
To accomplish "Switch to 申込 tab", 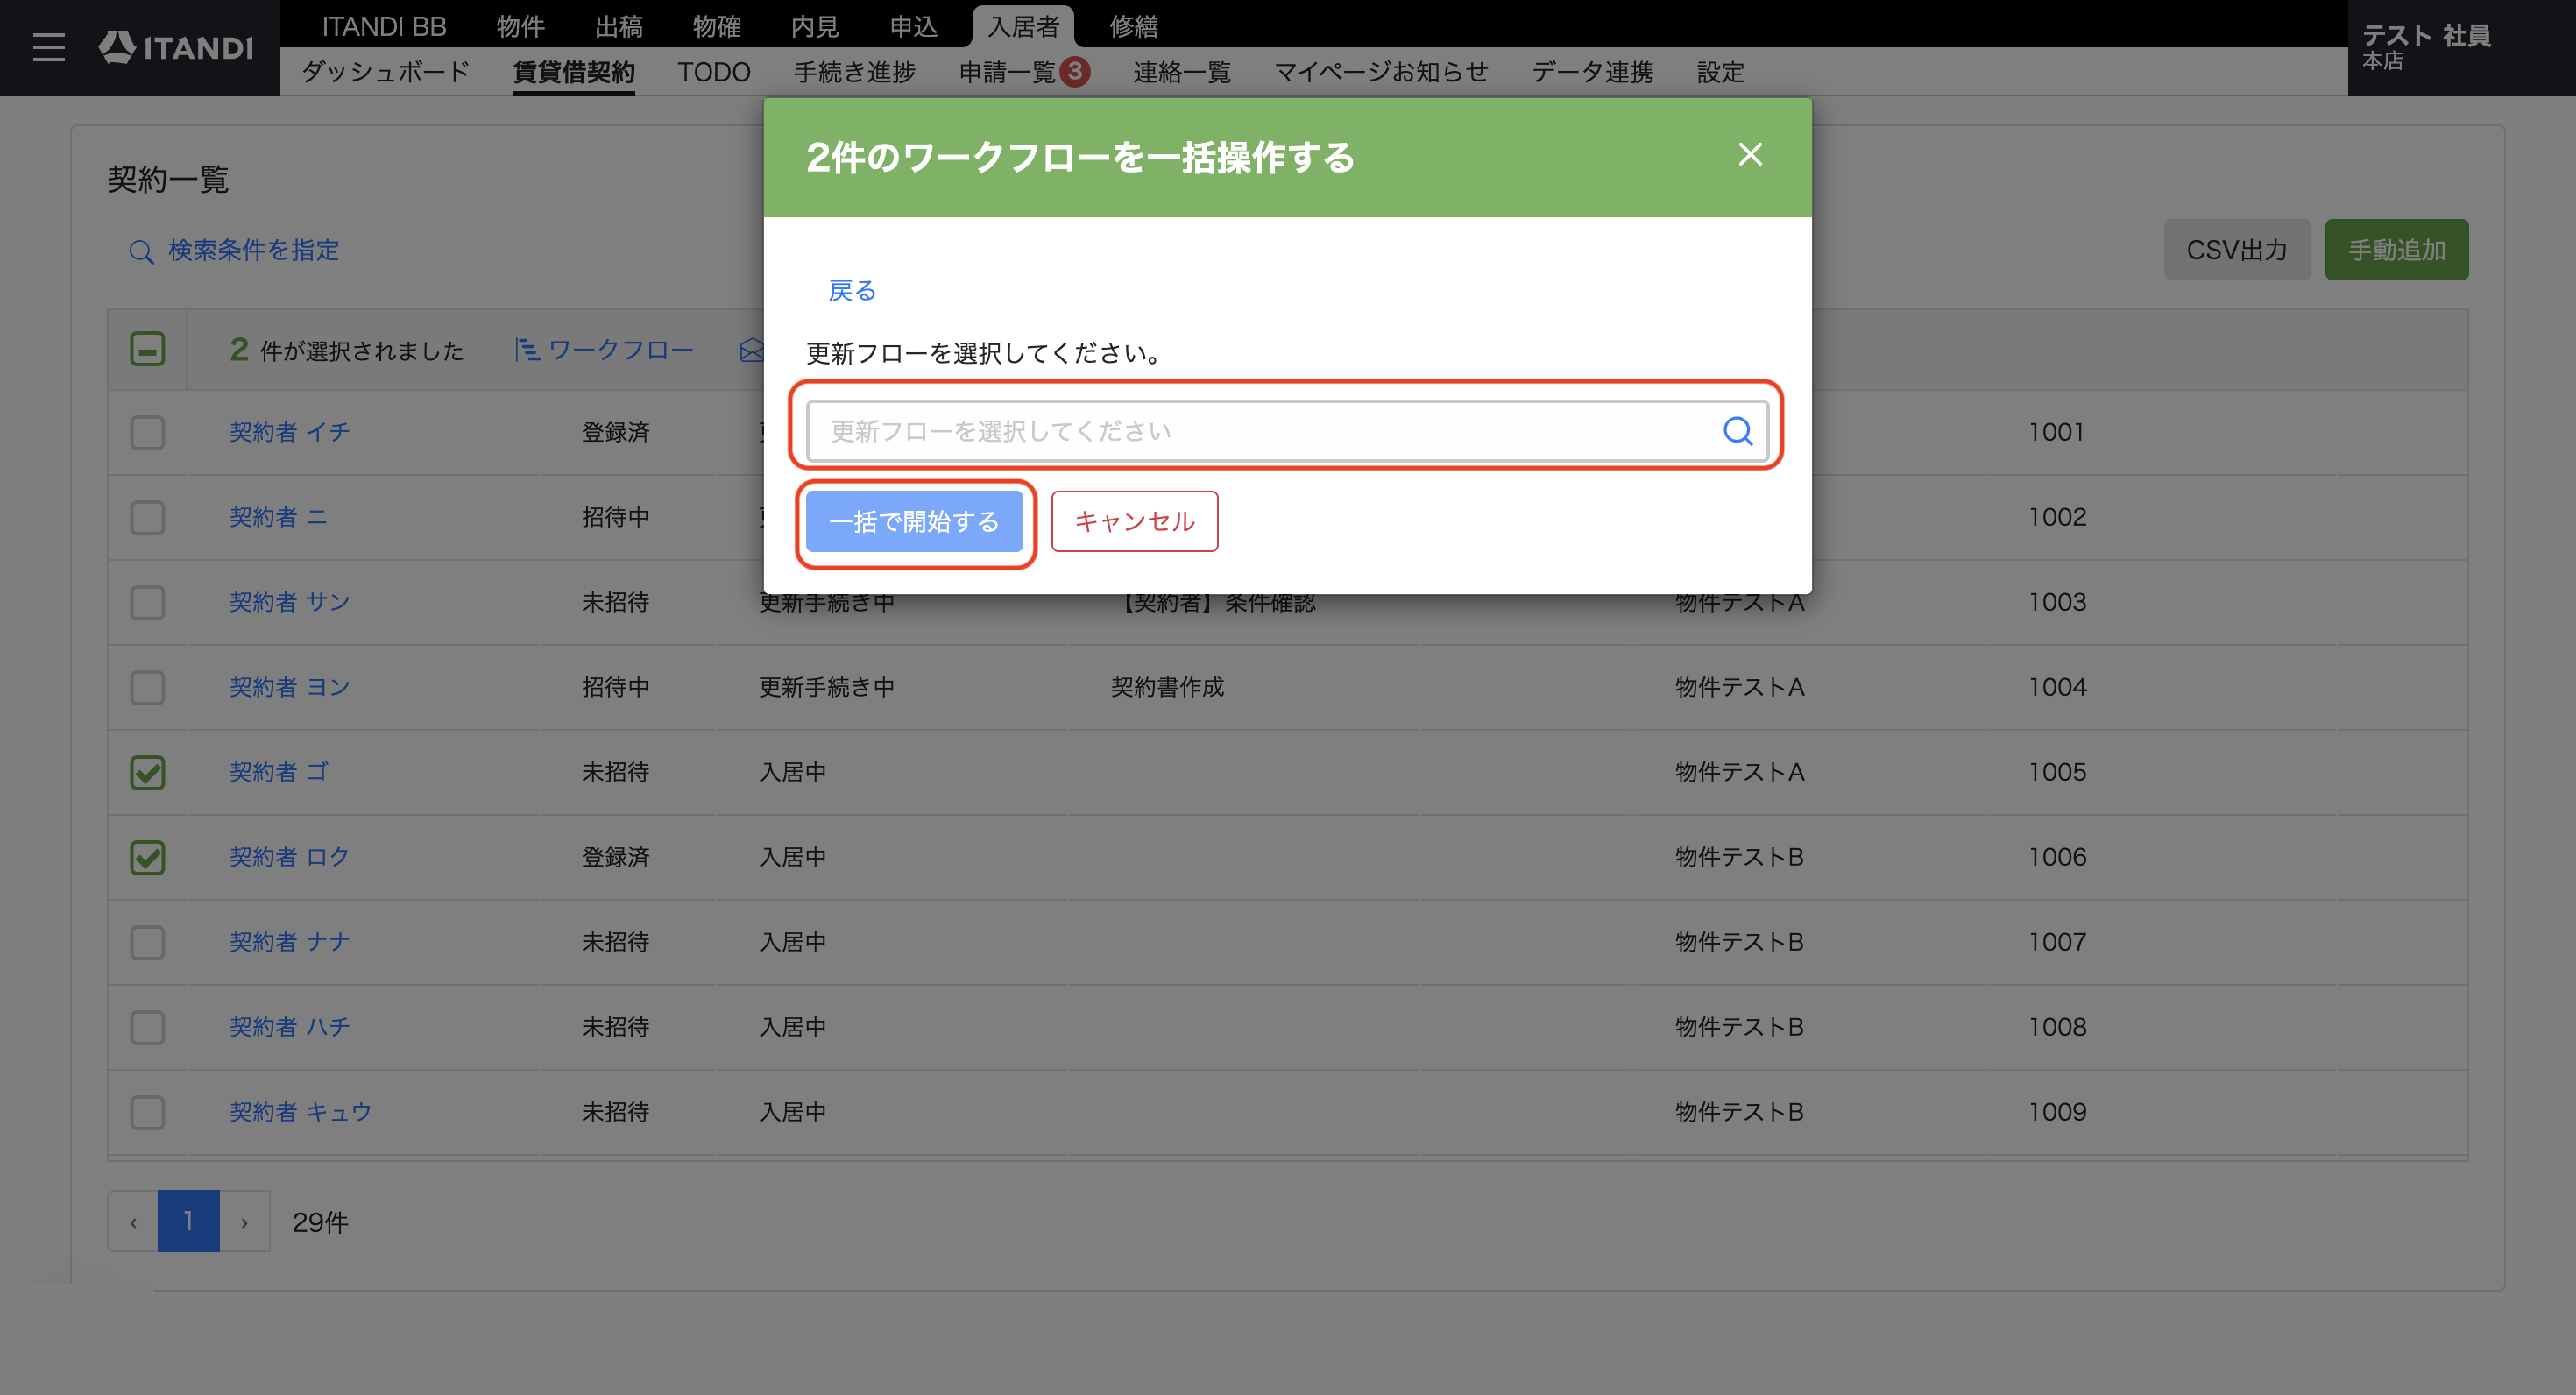I will (914, 26).
